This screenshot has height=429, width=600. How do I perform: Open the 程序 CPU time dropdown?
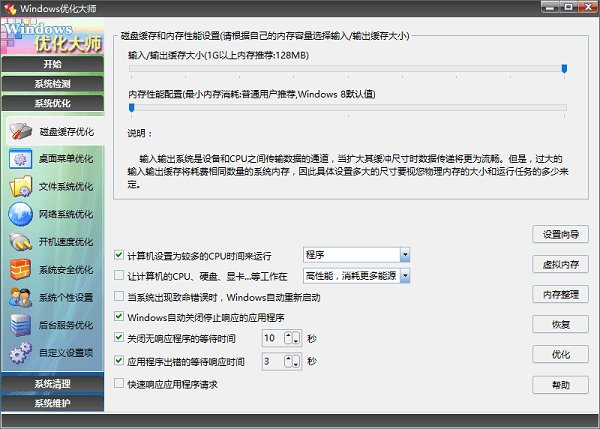point(405,255)
